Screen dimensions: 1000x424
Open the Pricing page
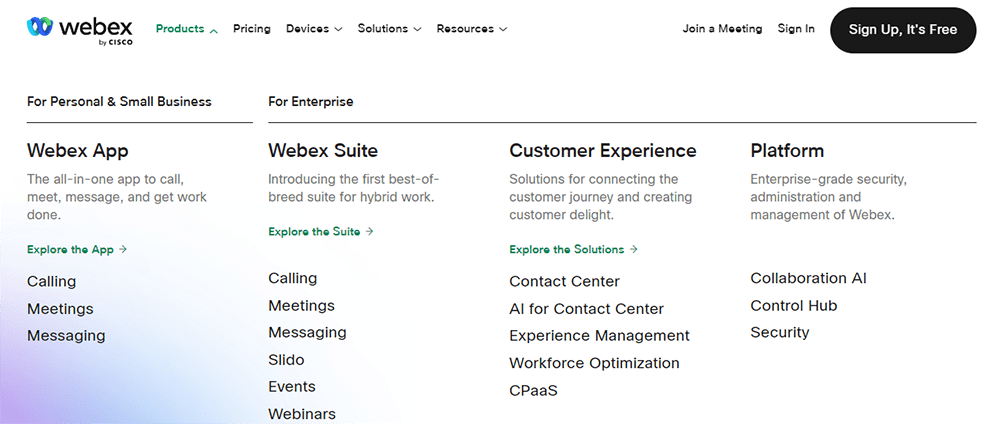click(x=251, y=29)
